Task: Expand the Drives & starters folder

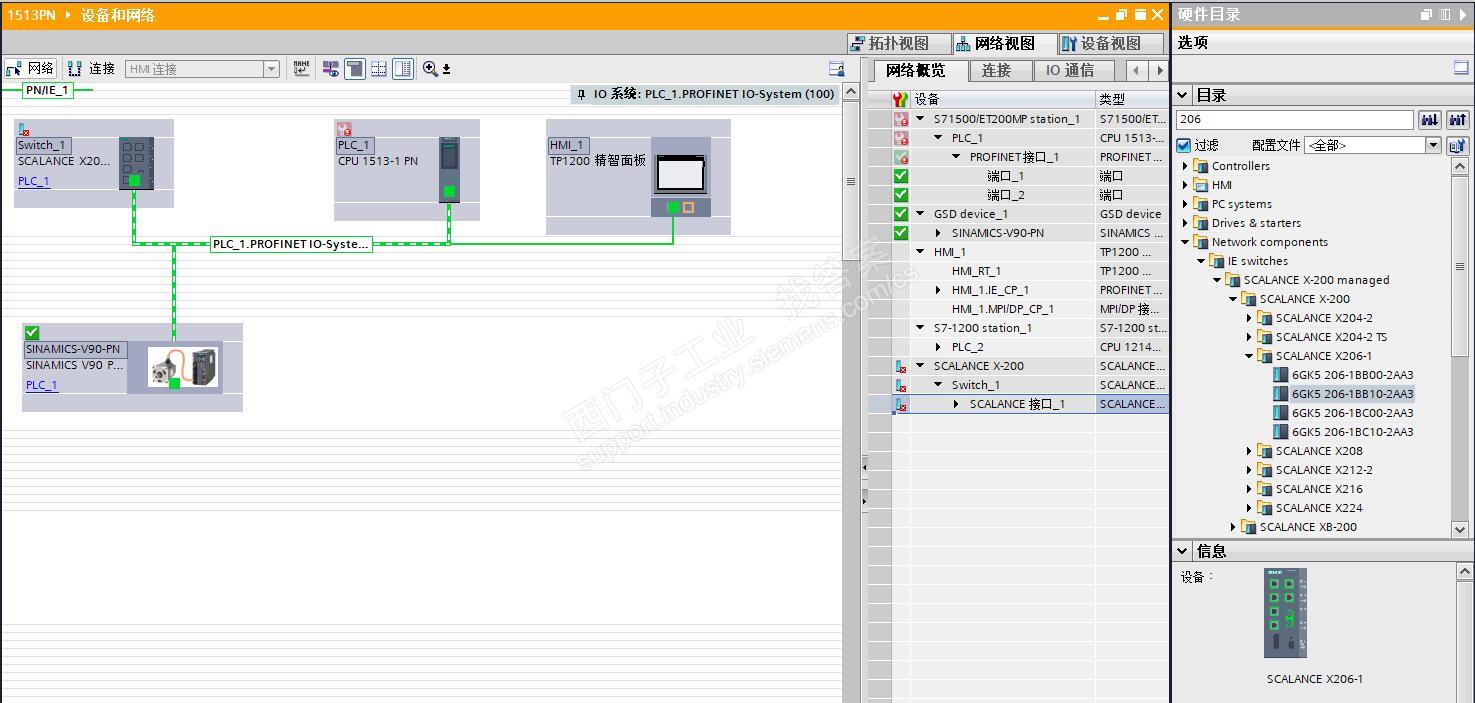Action: [1186, 223]
